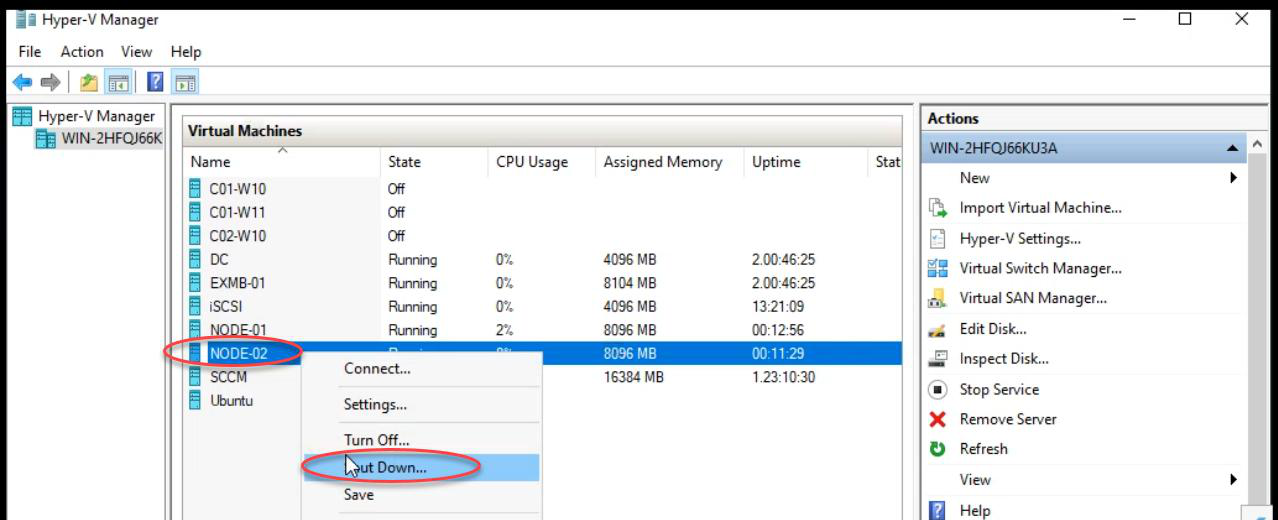The height and width of the screenshot is (520, 1278).
Task: Click the green Refresh icon
Action: (x=937, y=449)
